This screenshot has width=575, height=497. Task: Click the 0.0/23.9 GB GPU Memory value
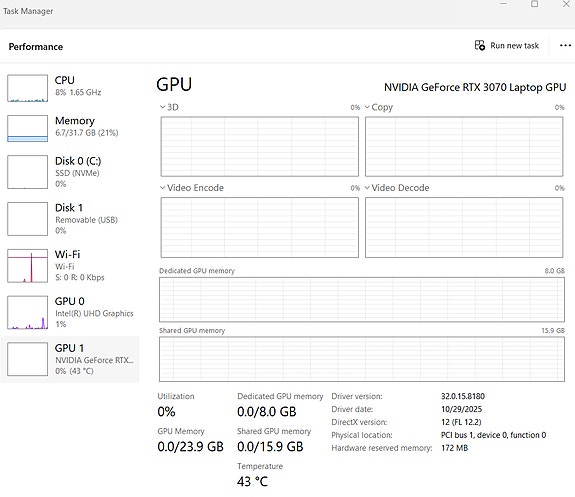pyautogui.click(x=190, y=446)
